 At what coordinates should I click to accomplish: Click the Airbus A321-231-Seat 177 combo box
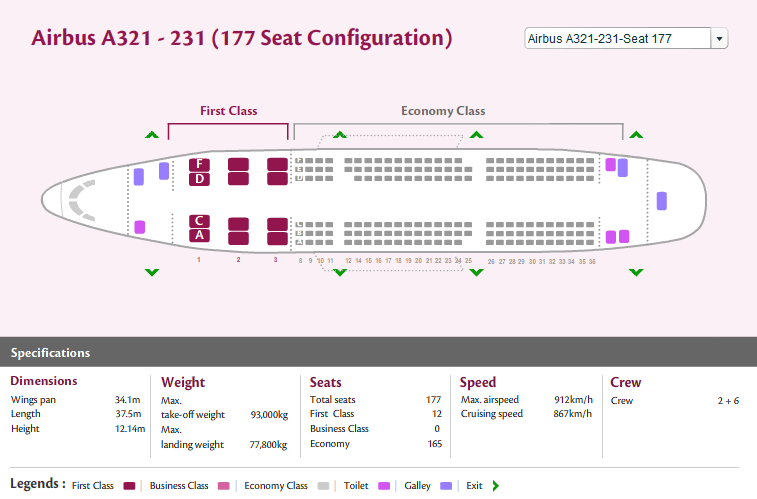pos(616,39)
